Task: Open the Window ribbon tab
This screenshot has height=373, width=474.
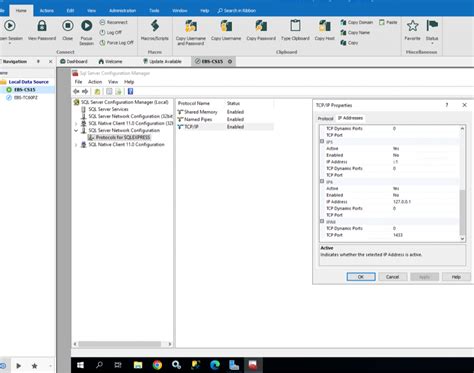Action: (180, 11)
